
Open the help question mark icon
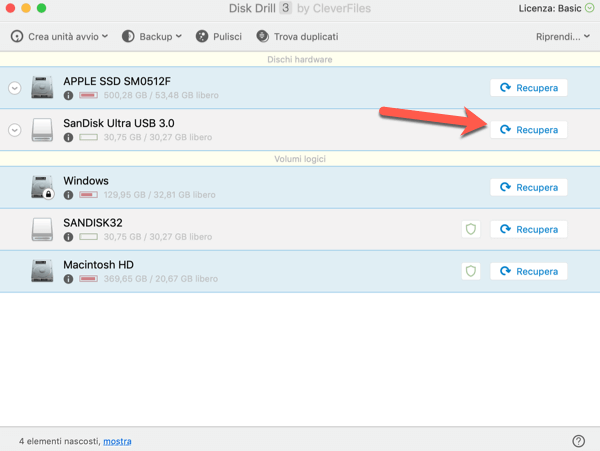[579, 441]
